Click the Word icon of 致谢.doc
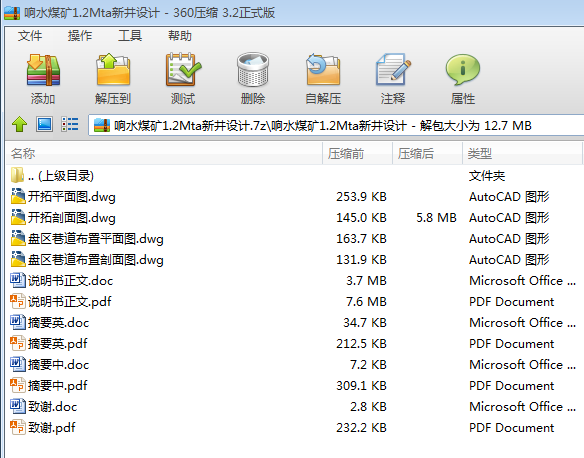Image resolution: width=584 pixels, height=458 pixels. (18, 407)
